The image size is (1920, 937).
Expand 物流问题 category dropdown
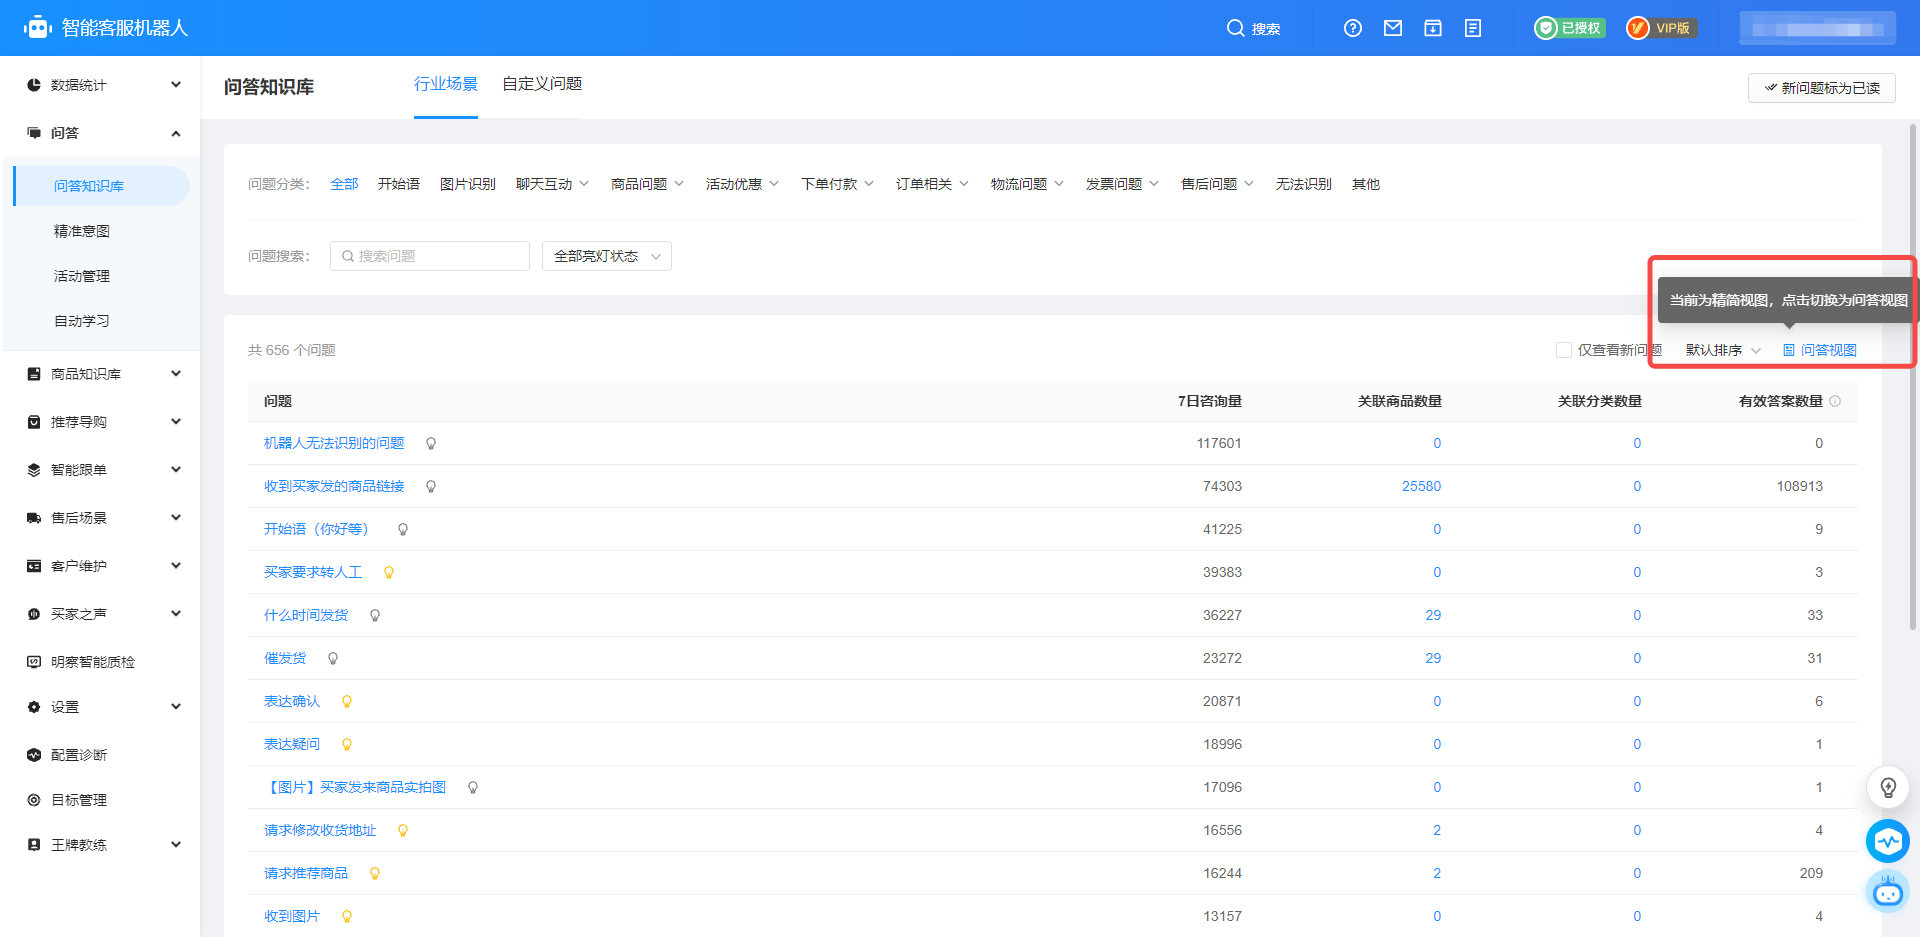[x=1027, y=184]
